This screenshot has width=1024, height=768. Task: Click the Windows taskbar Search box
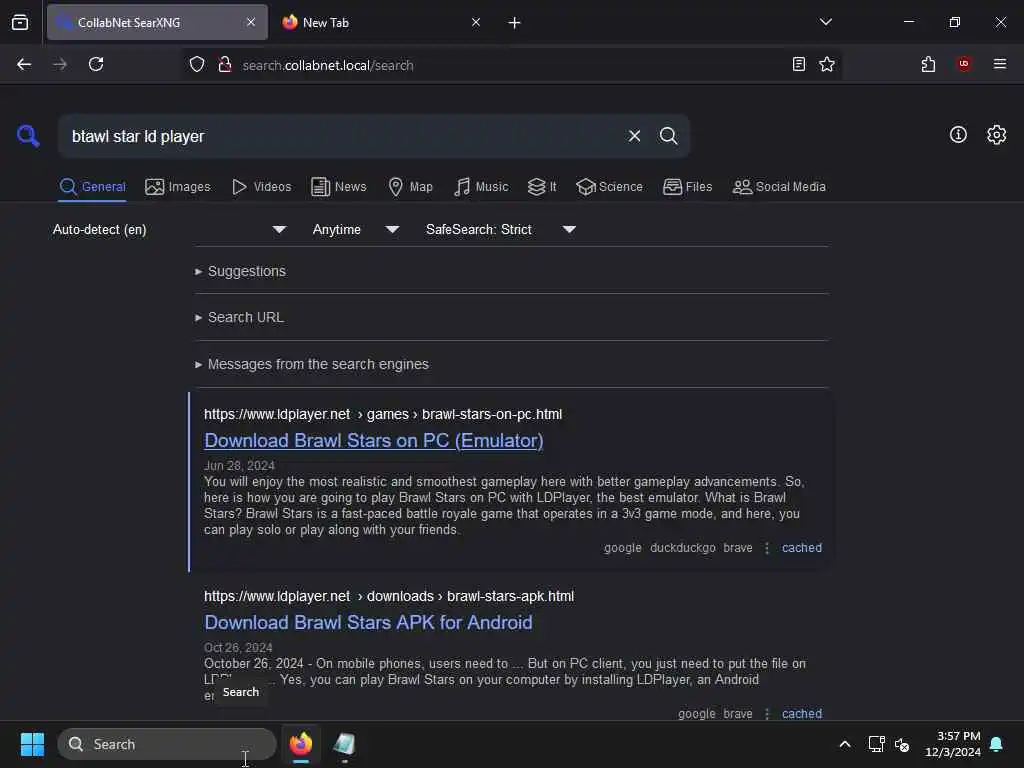tap(167, 744)
